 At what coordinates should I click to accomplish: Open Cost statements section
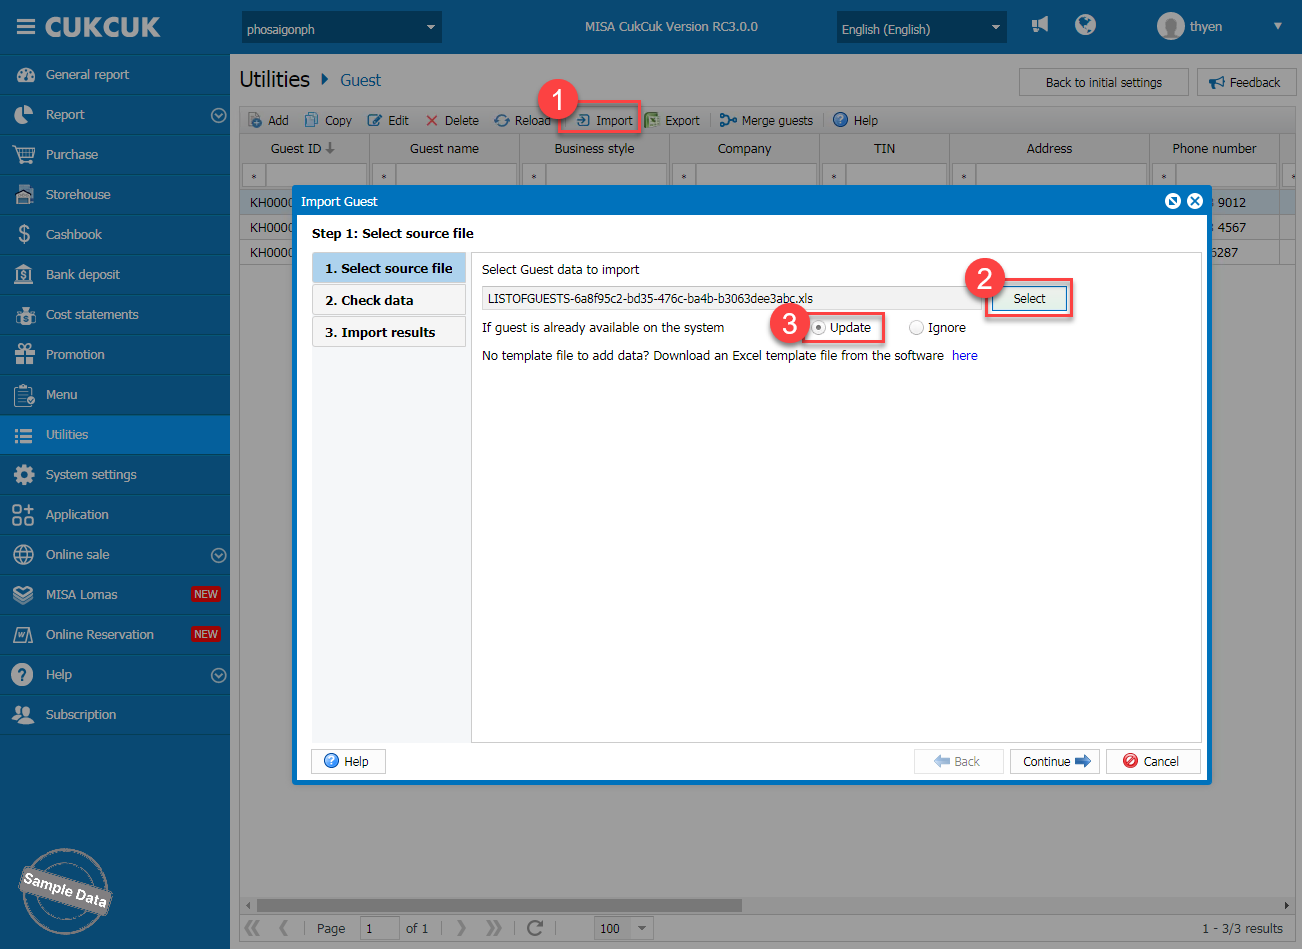[x=115, y=315]
